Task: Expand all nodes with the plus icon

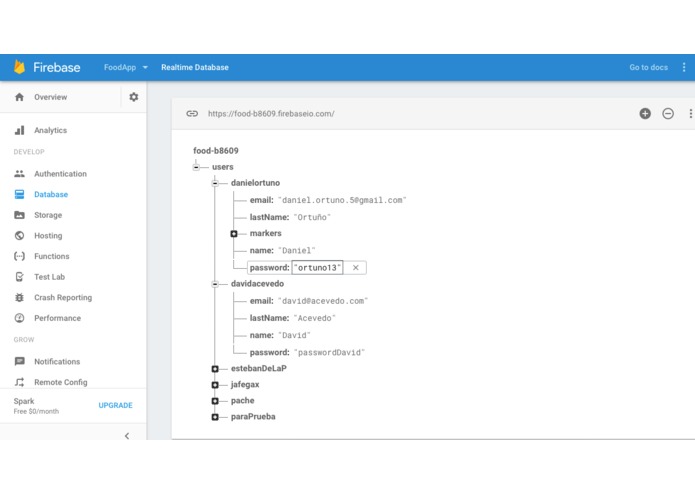Action: (645, 113)
